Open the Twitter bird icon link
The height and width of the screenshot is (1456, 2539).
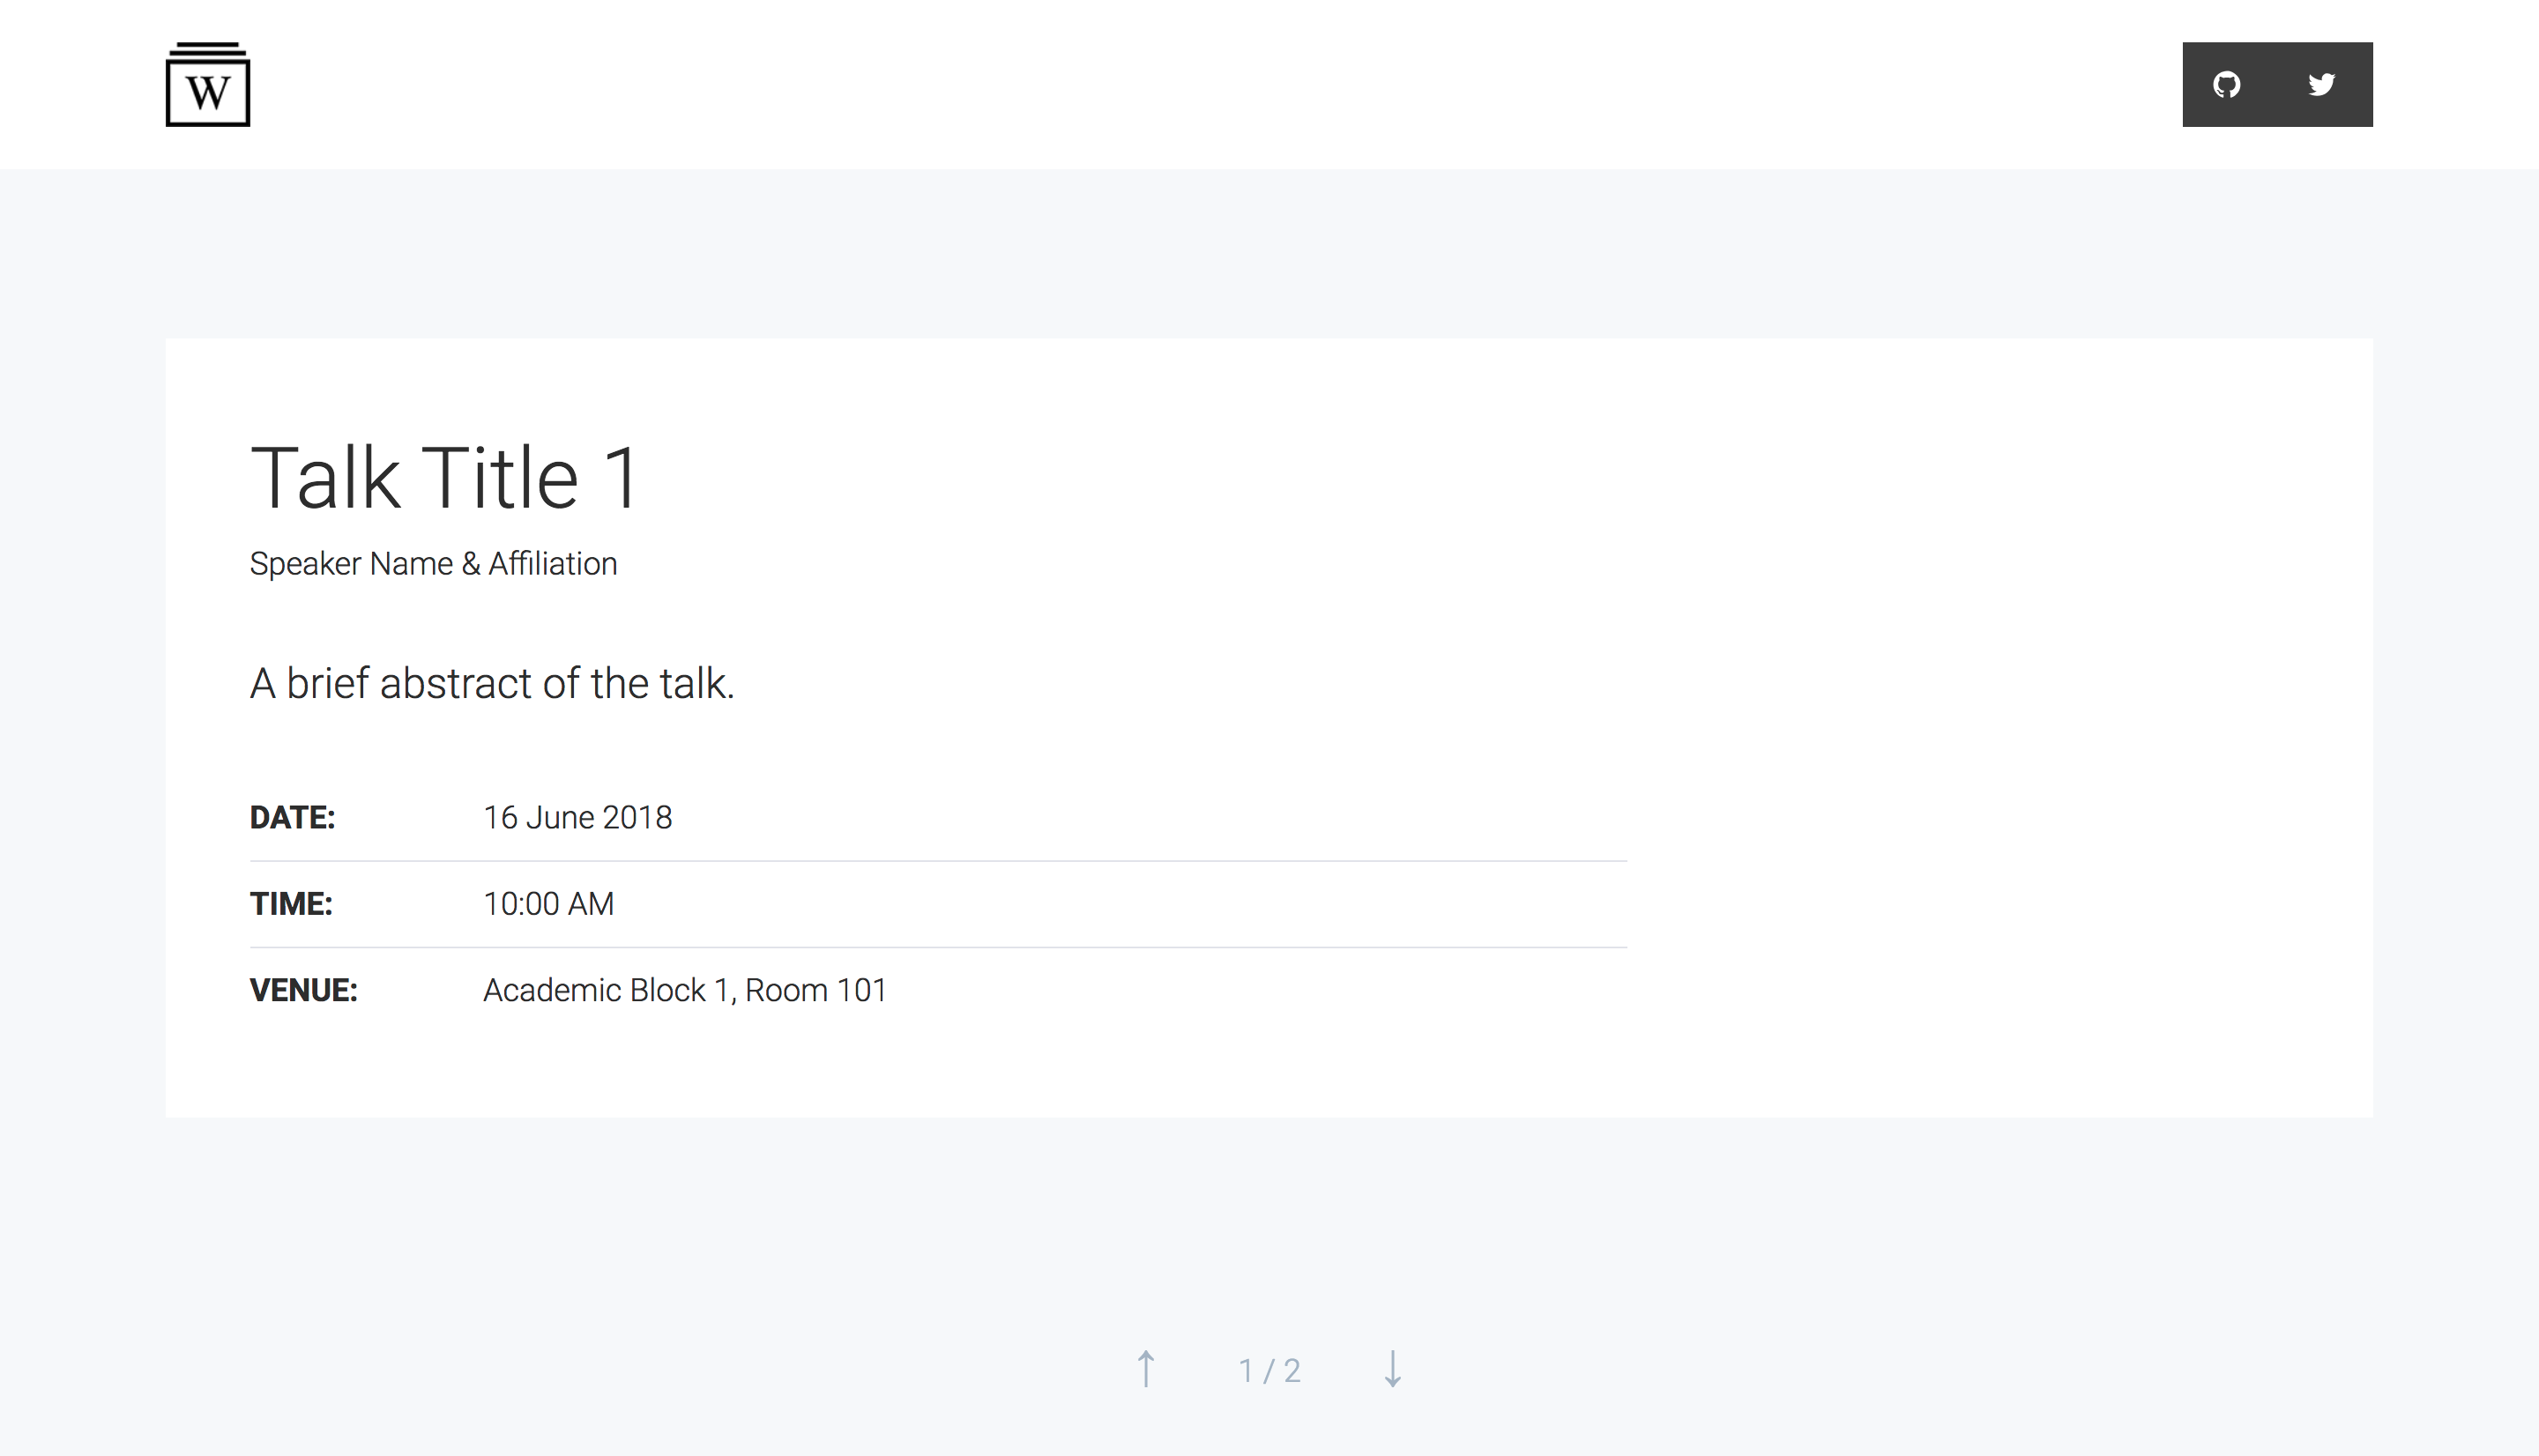tap(2322, 85)
